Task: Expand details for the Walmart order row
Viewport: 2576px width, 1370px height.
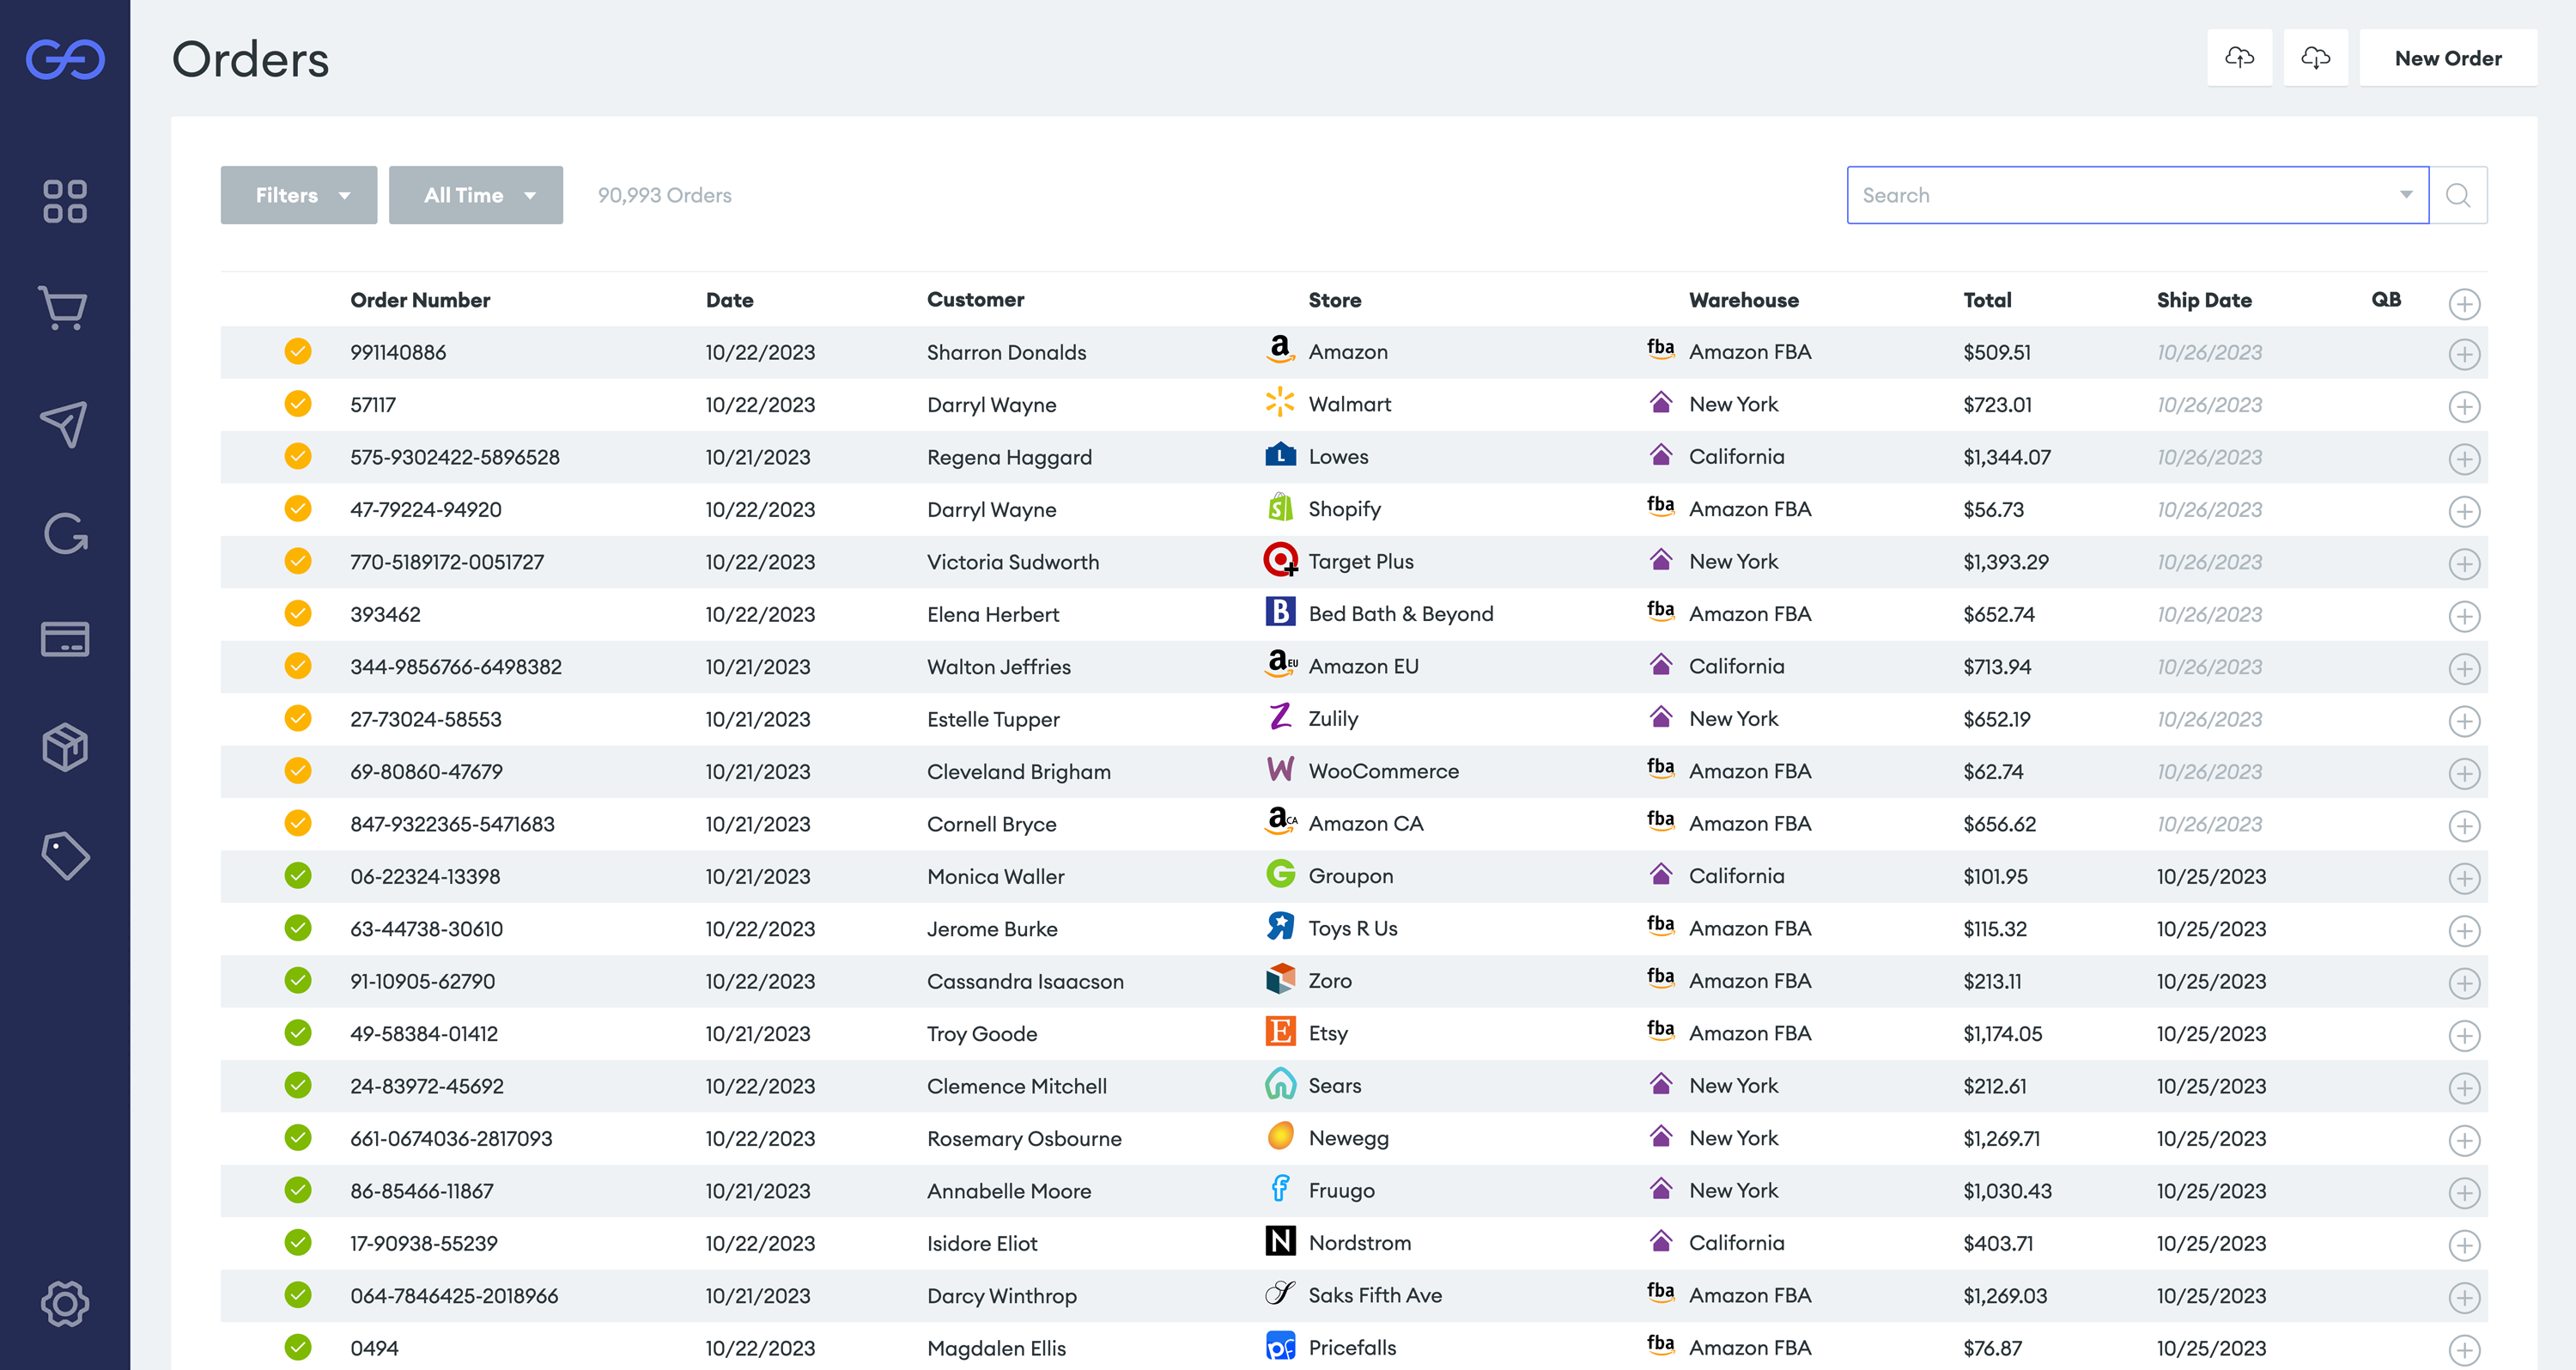Action: (2465, 407)
